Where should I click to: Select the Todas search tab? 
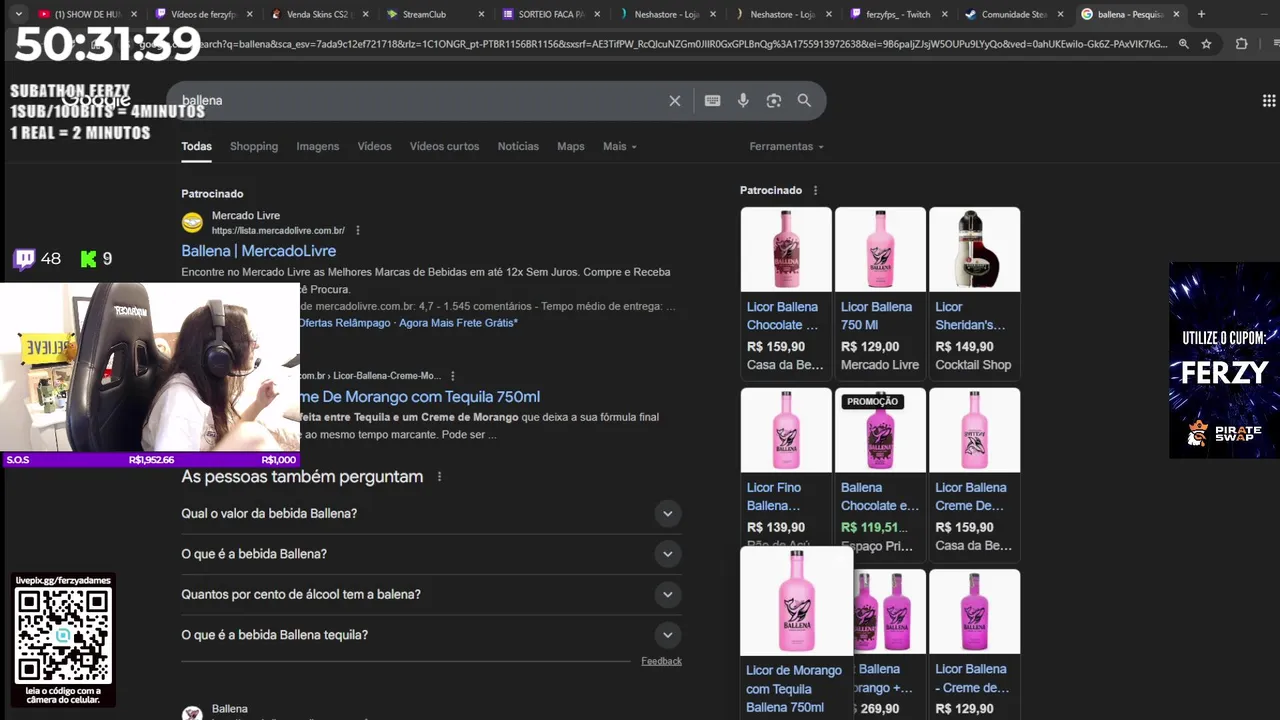tap(196, 146)
